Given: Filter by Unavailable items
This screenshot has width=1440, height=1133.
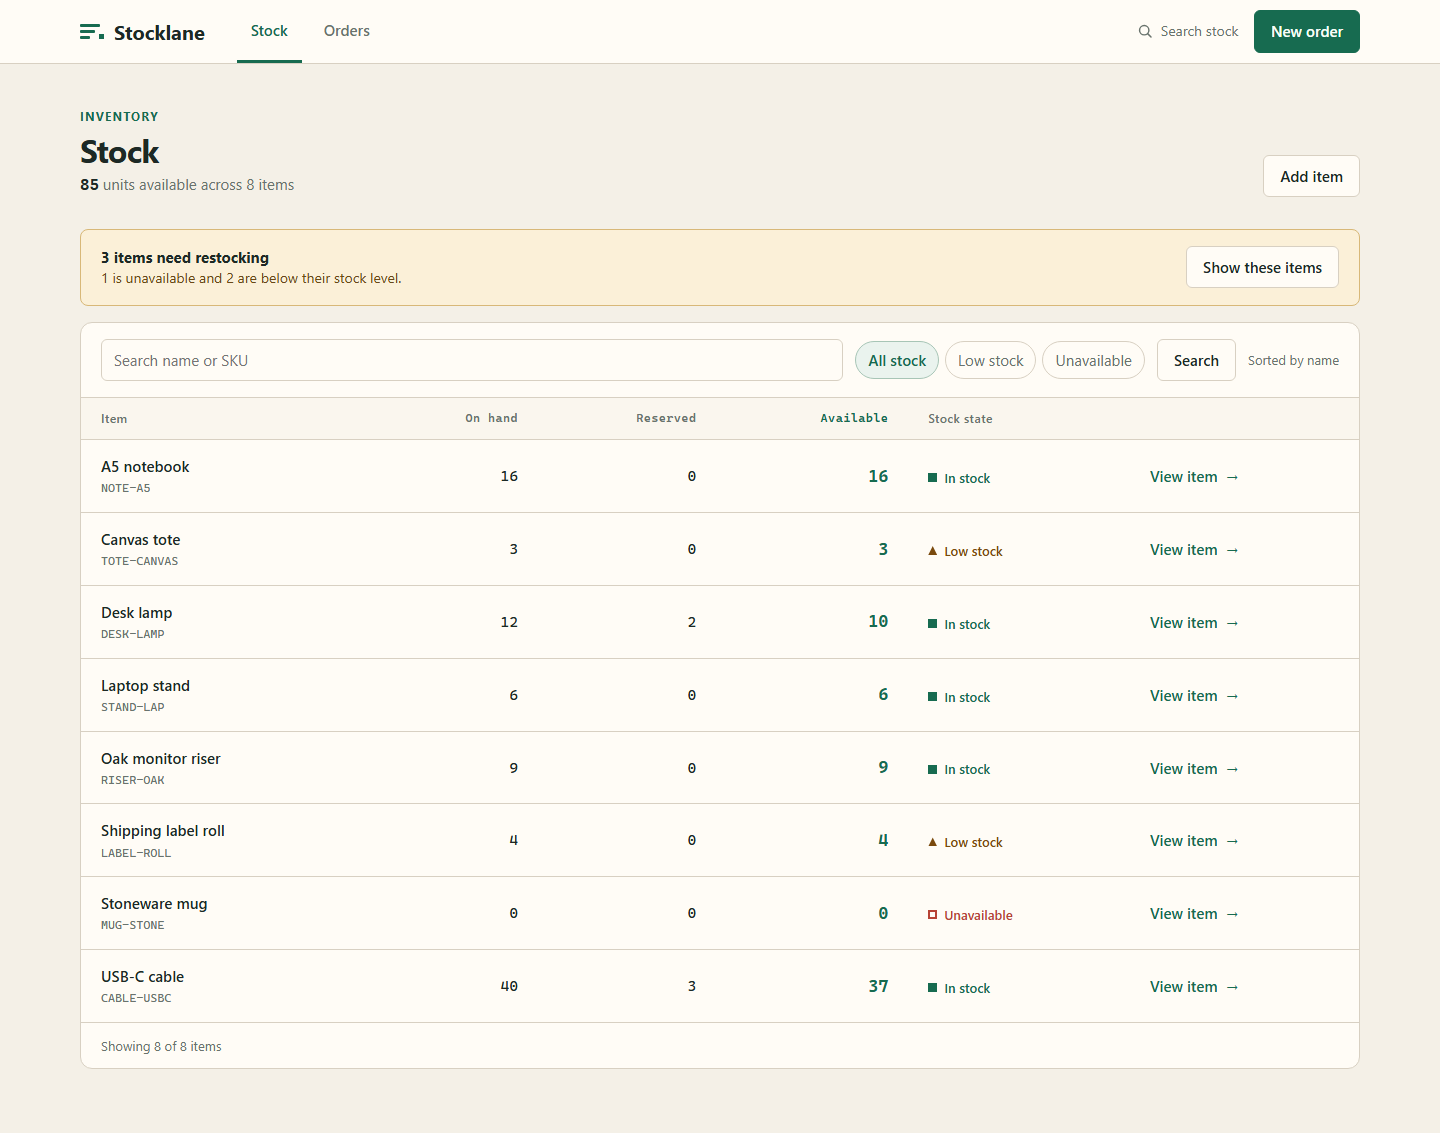Looking at the screenshot, I should click(1093, 360).
